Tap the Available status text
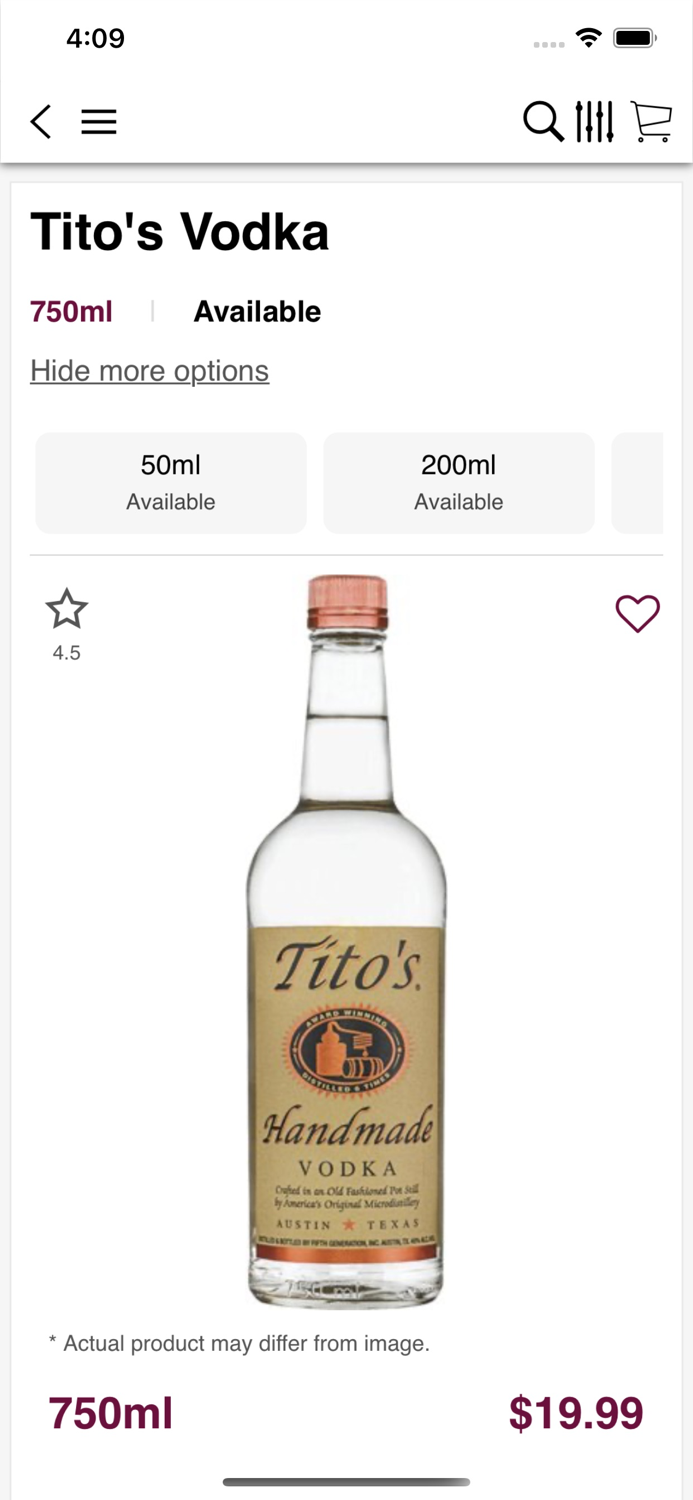The height and width of the screenshot is (1500, 693). [257, 312]
